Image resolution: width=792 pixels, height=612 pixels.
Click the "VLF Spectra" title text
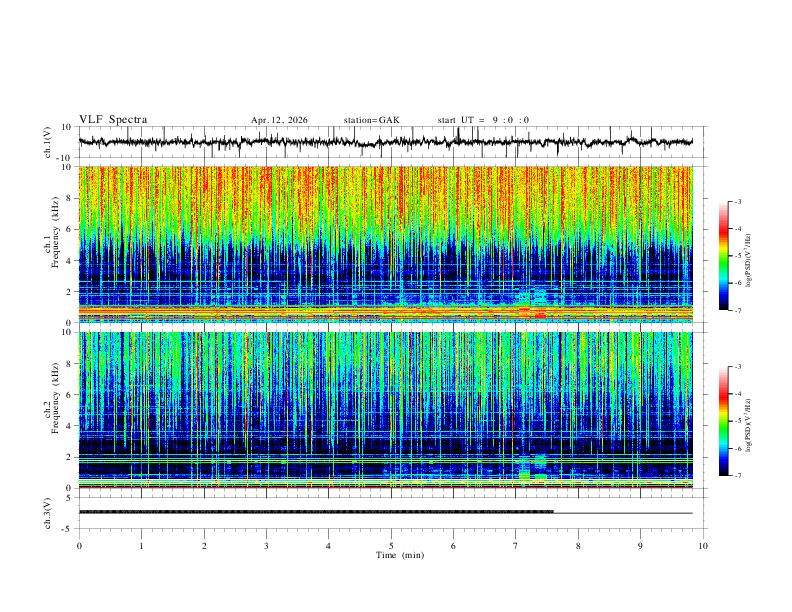[x=113, y=120]
